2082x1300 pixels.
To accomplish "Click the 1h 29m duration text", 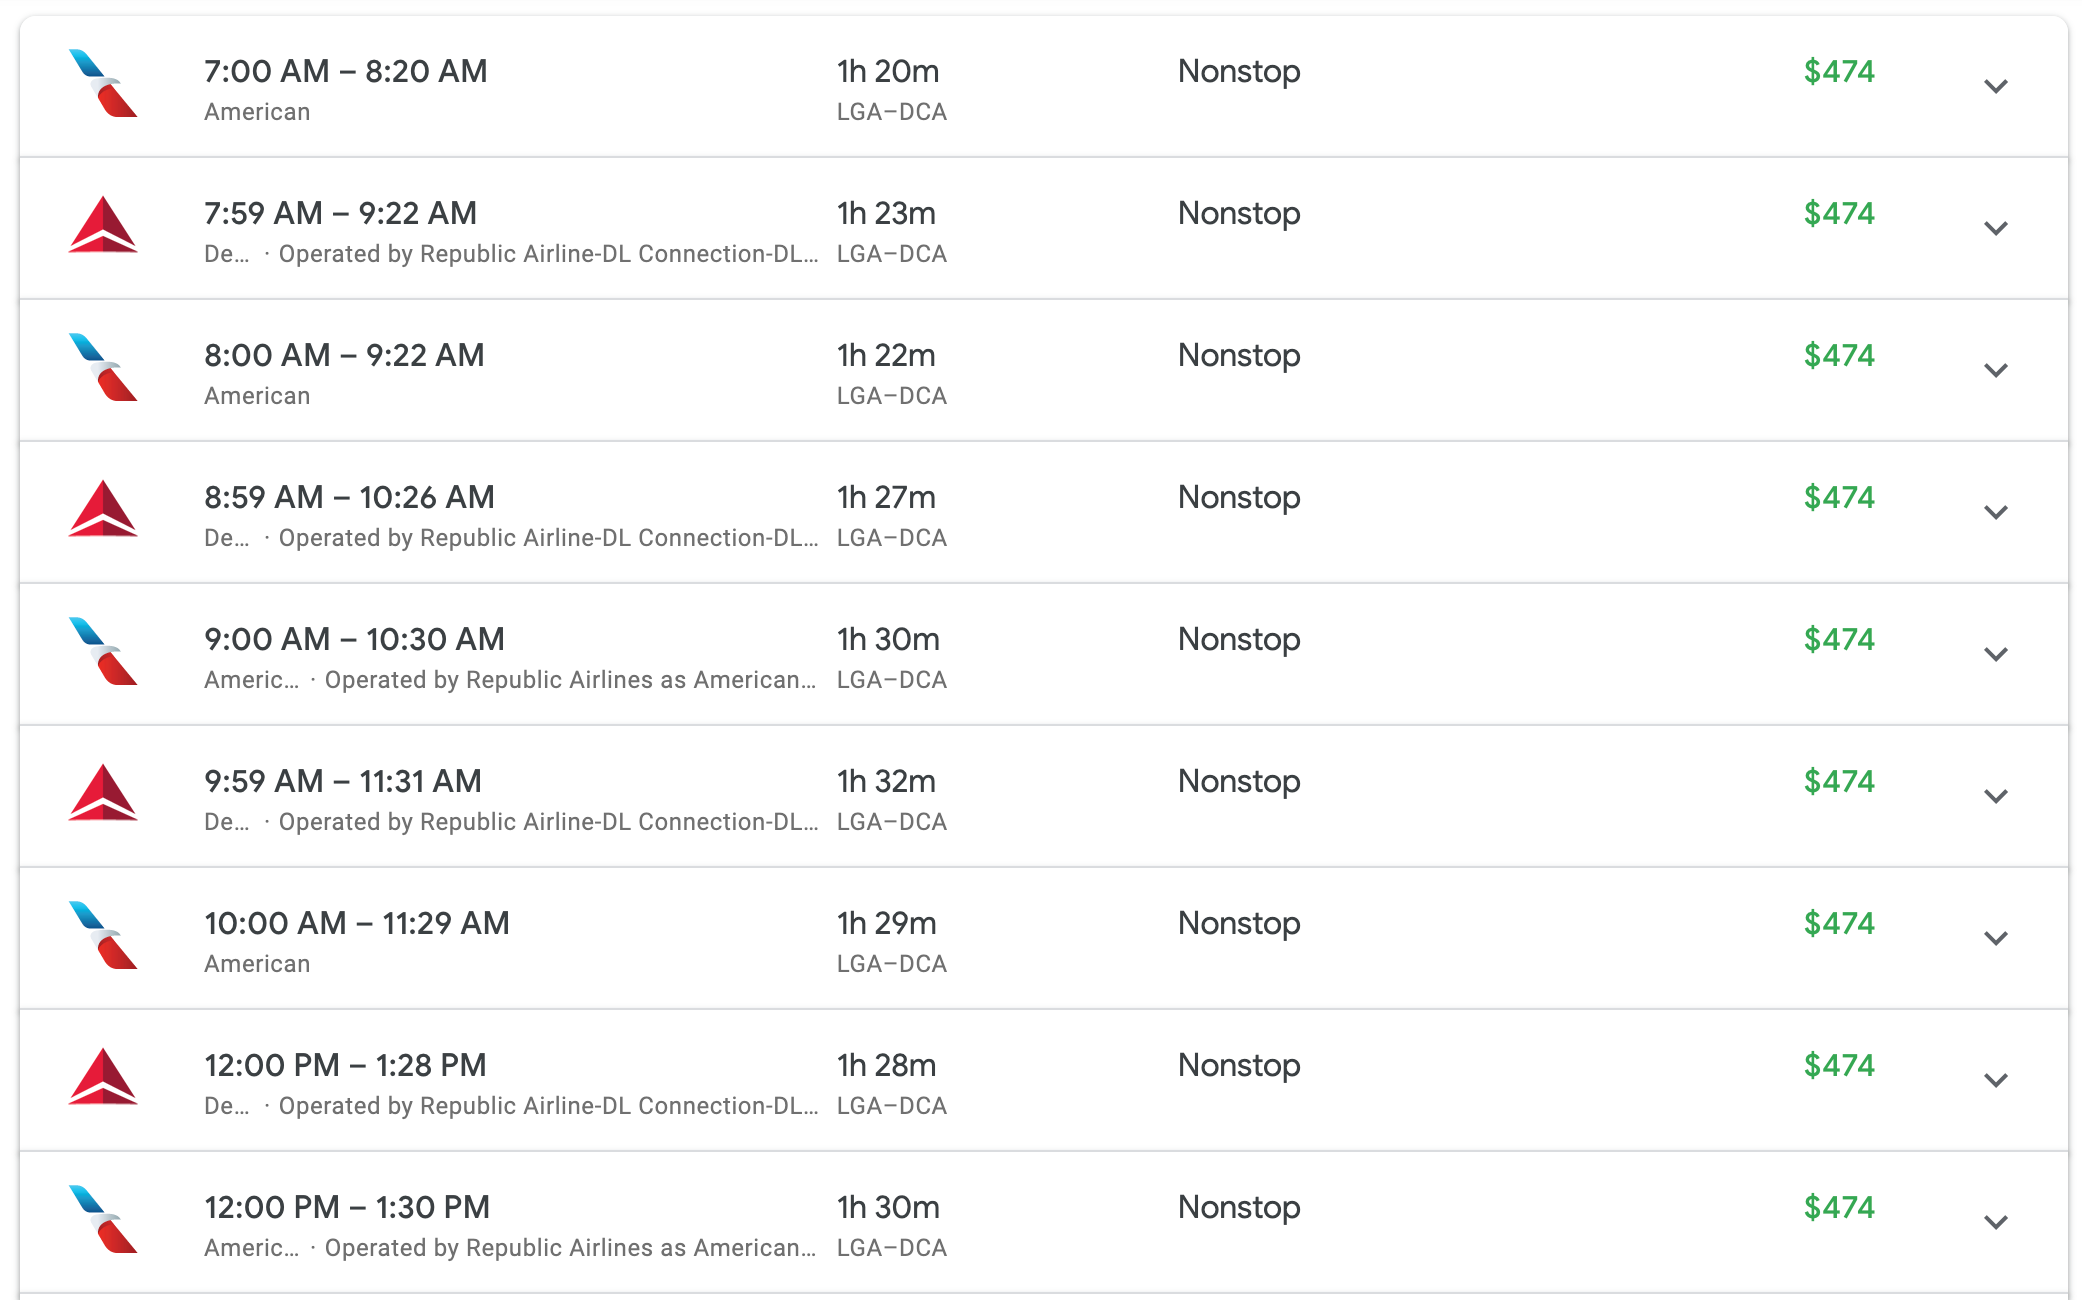I will point(886,923).
